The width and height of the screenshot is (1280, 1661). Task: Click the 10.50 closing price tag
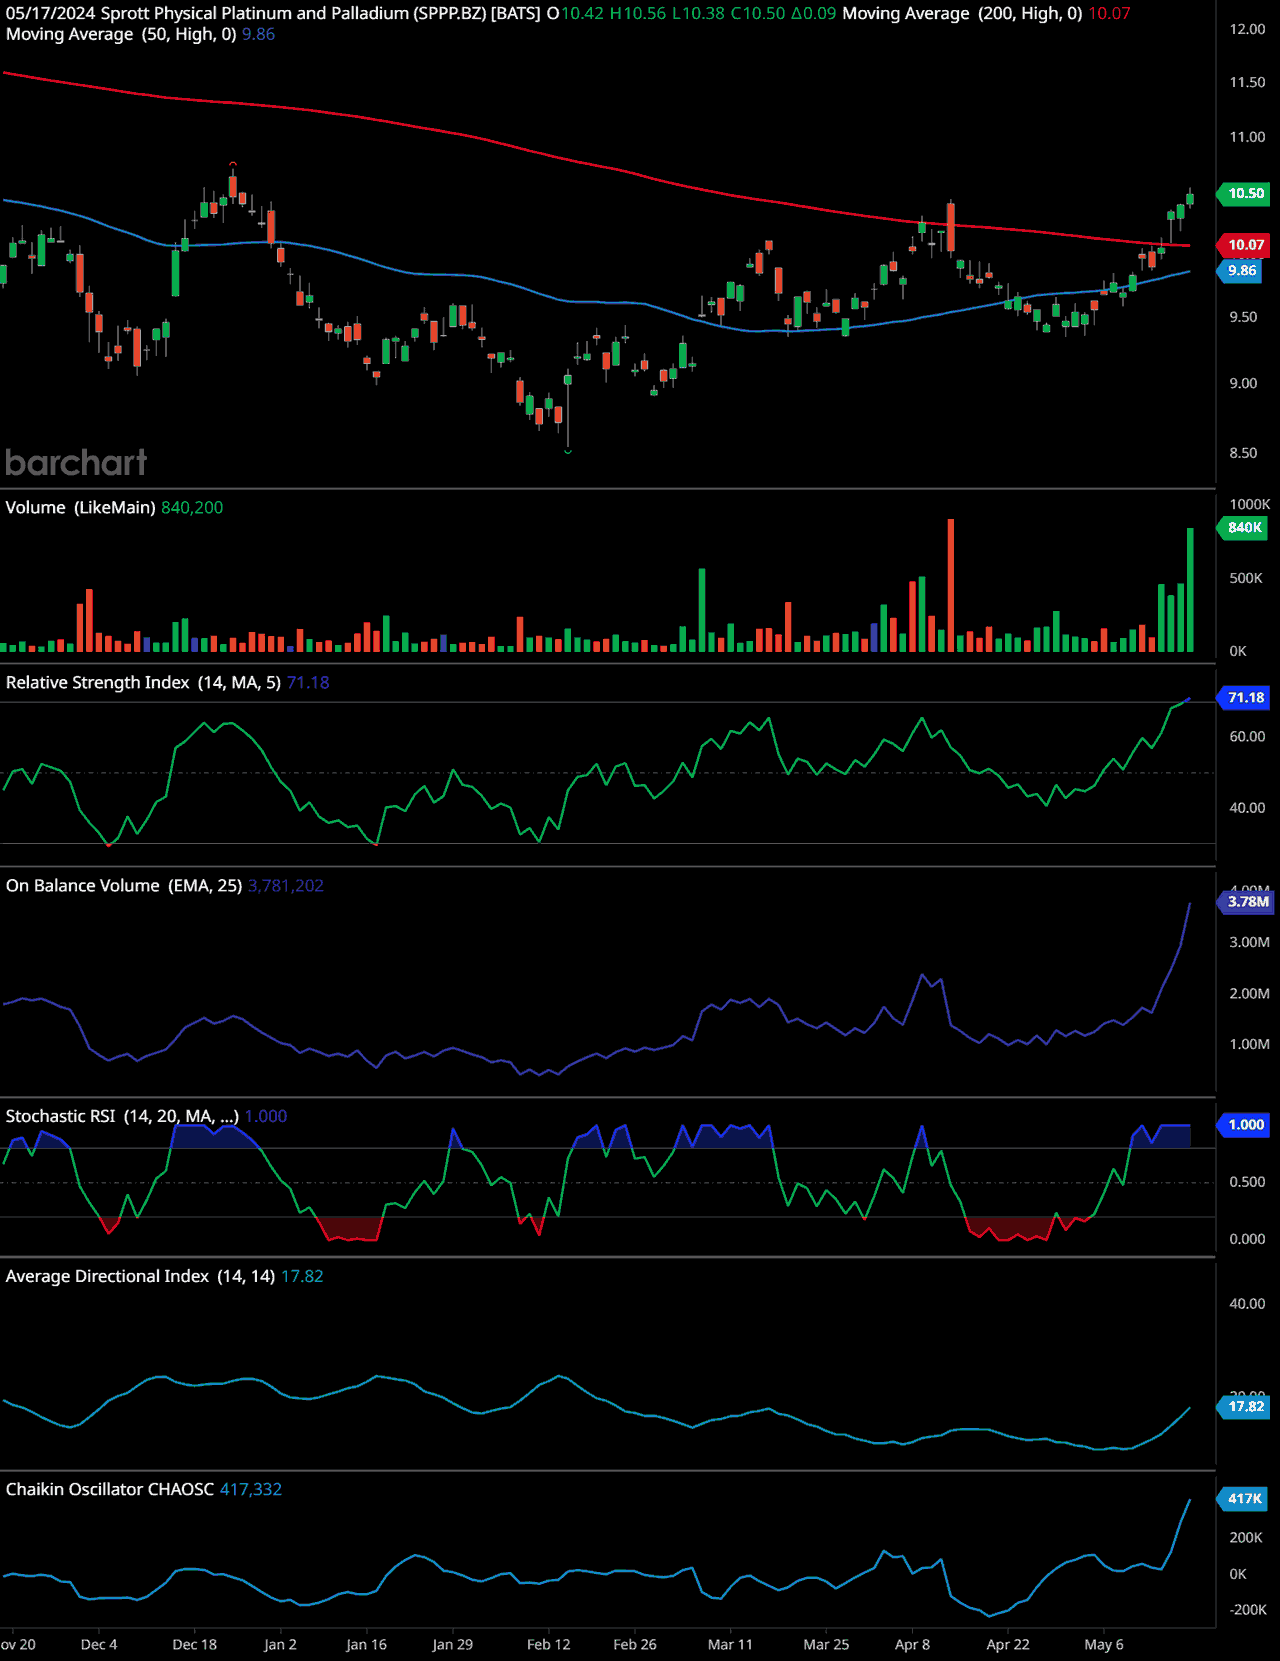coord(1243,193)
